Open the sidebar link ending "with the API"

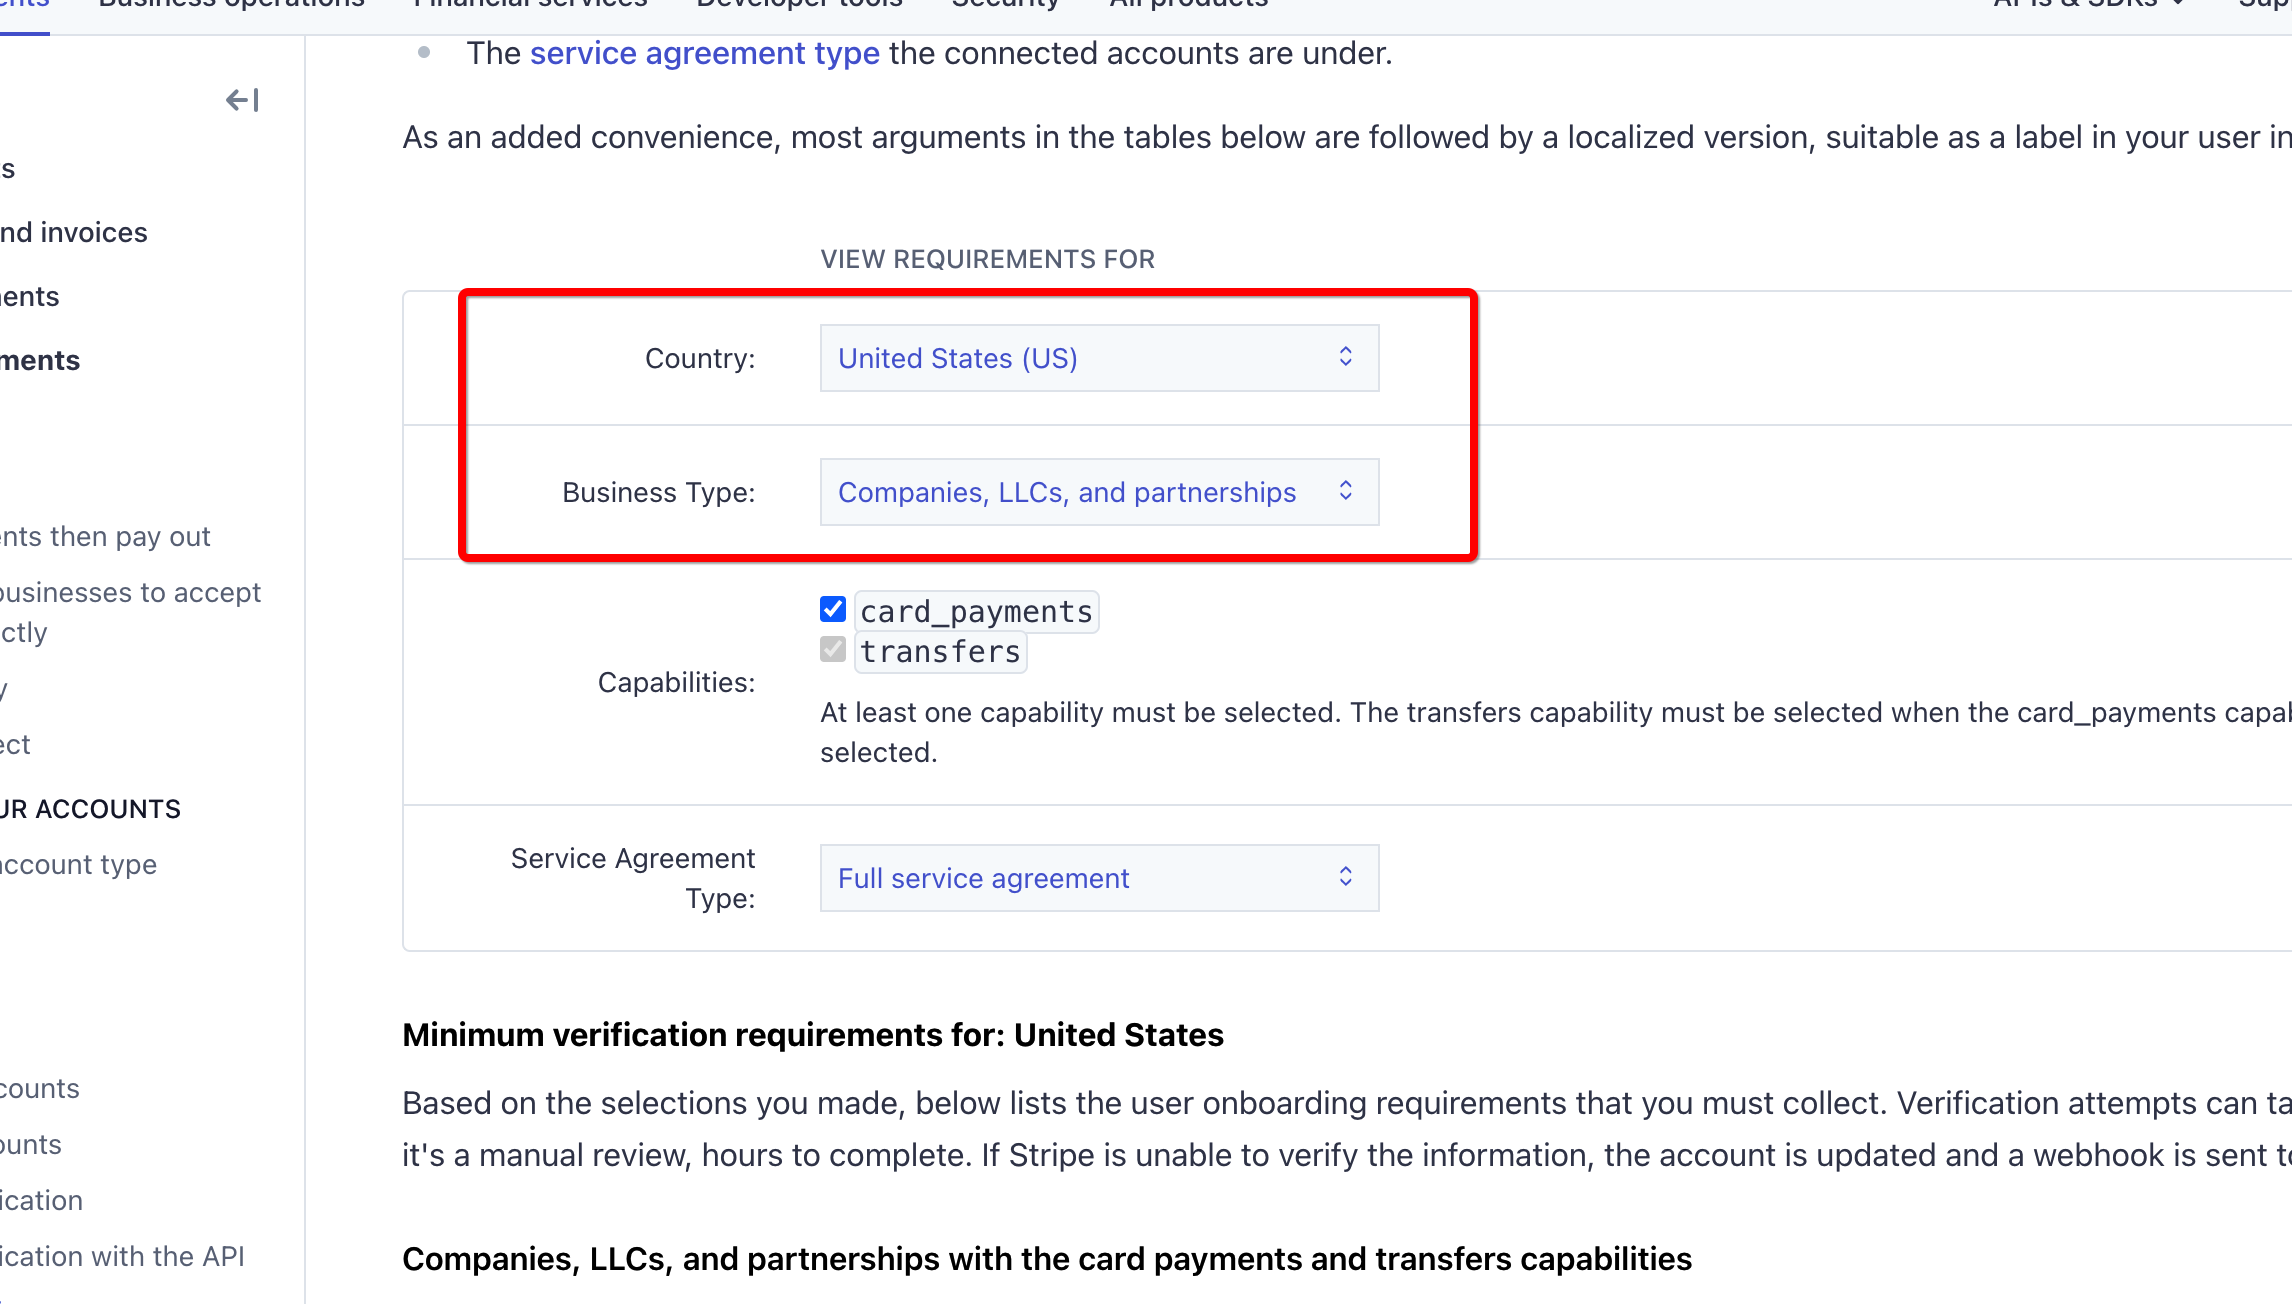tap(122, 1256)
